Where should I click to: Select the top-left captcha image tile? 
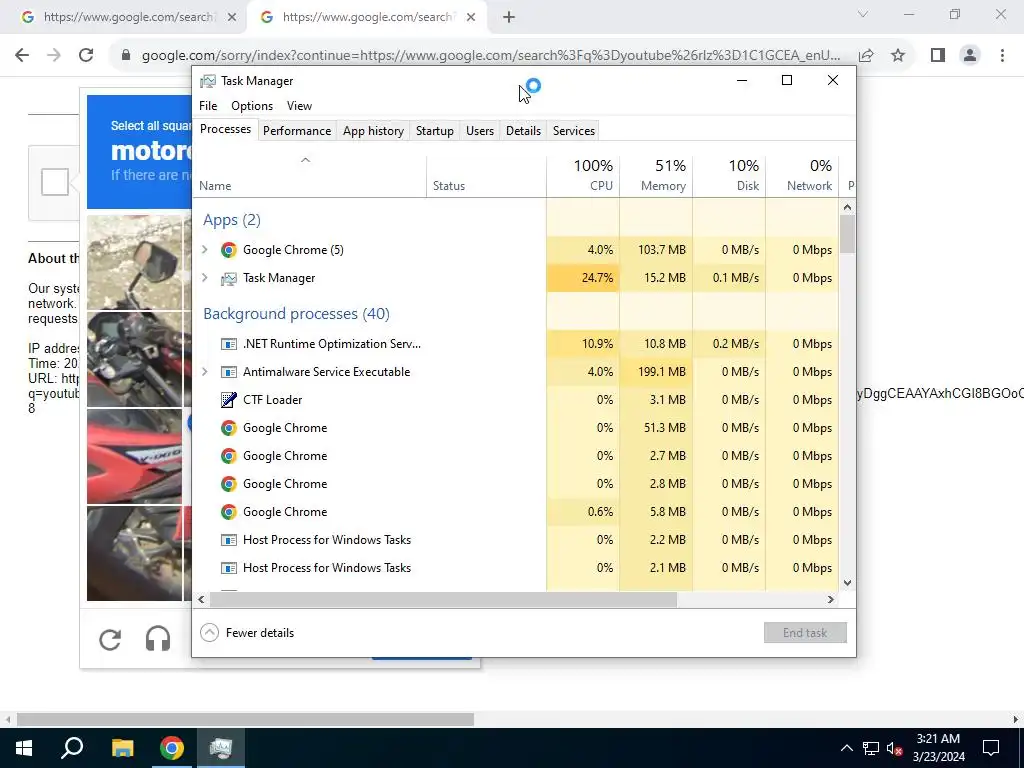(135, 262)
